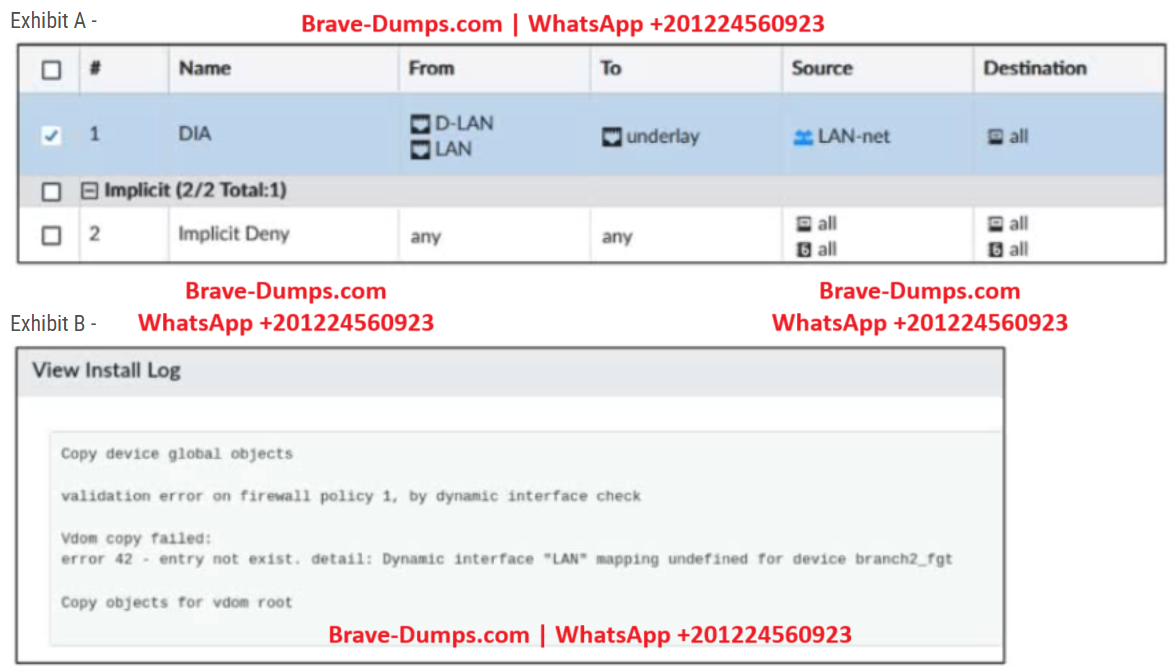Screen dimensions: 1171x666
Task: Click the Source column header
Action: [821, 68]
